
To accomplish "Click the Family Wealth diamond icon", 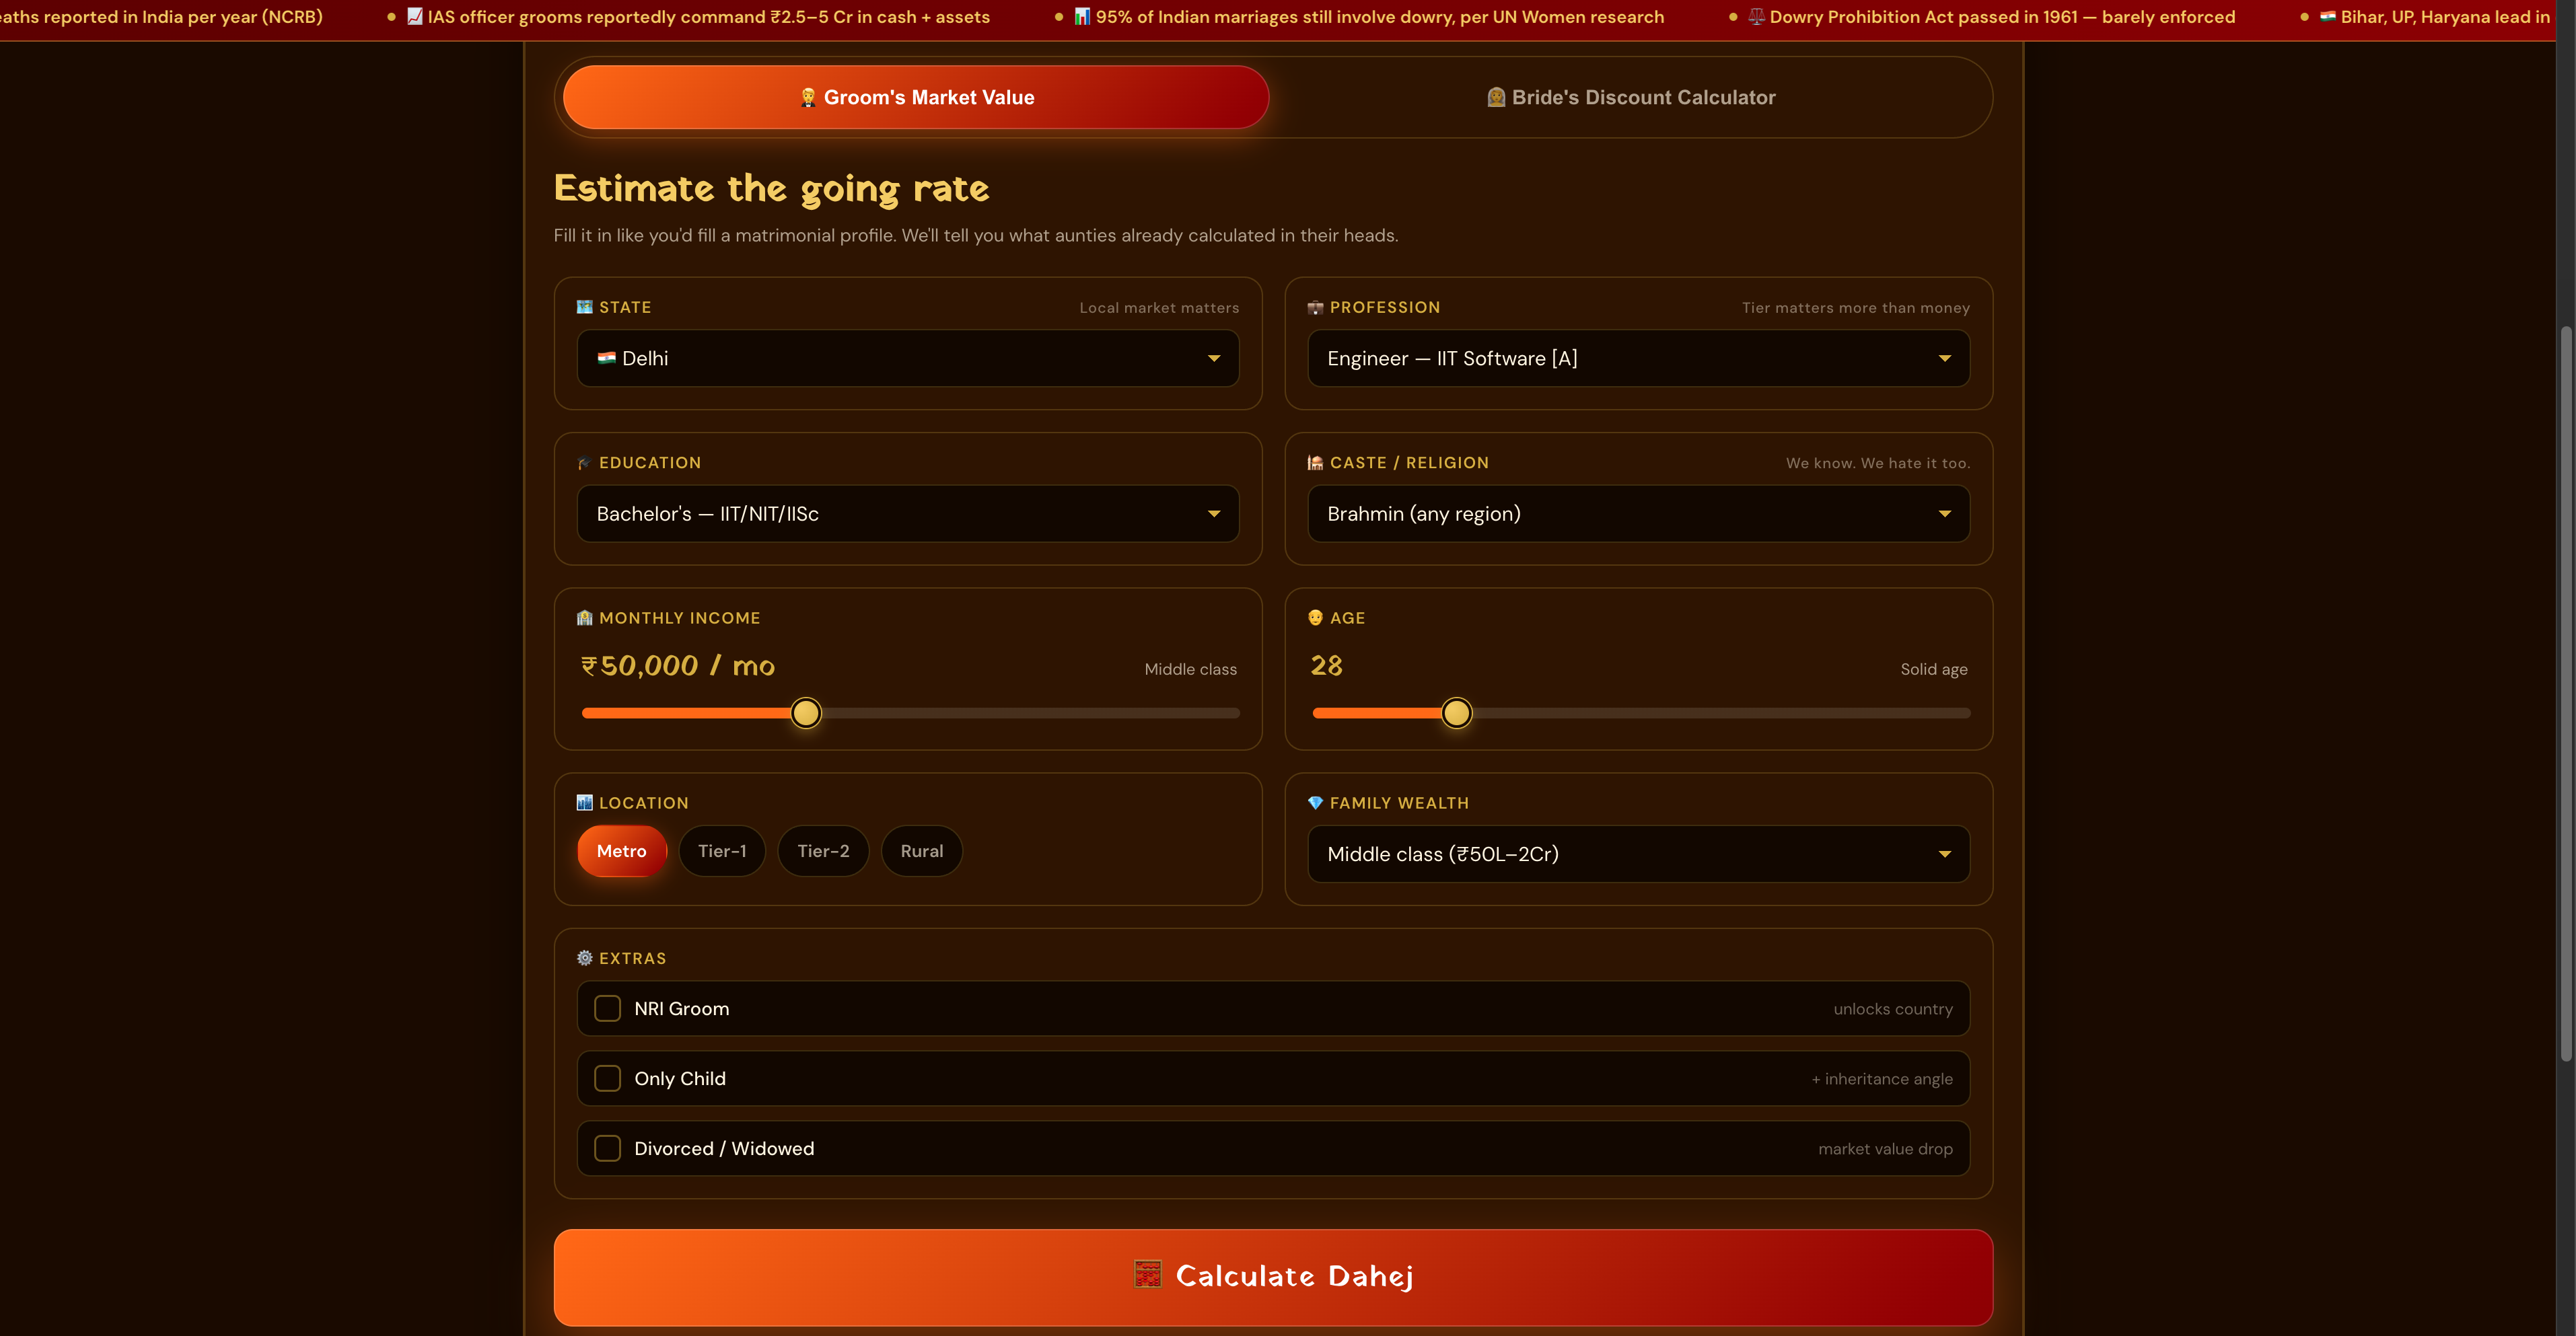I will (x=1315, y=803).
